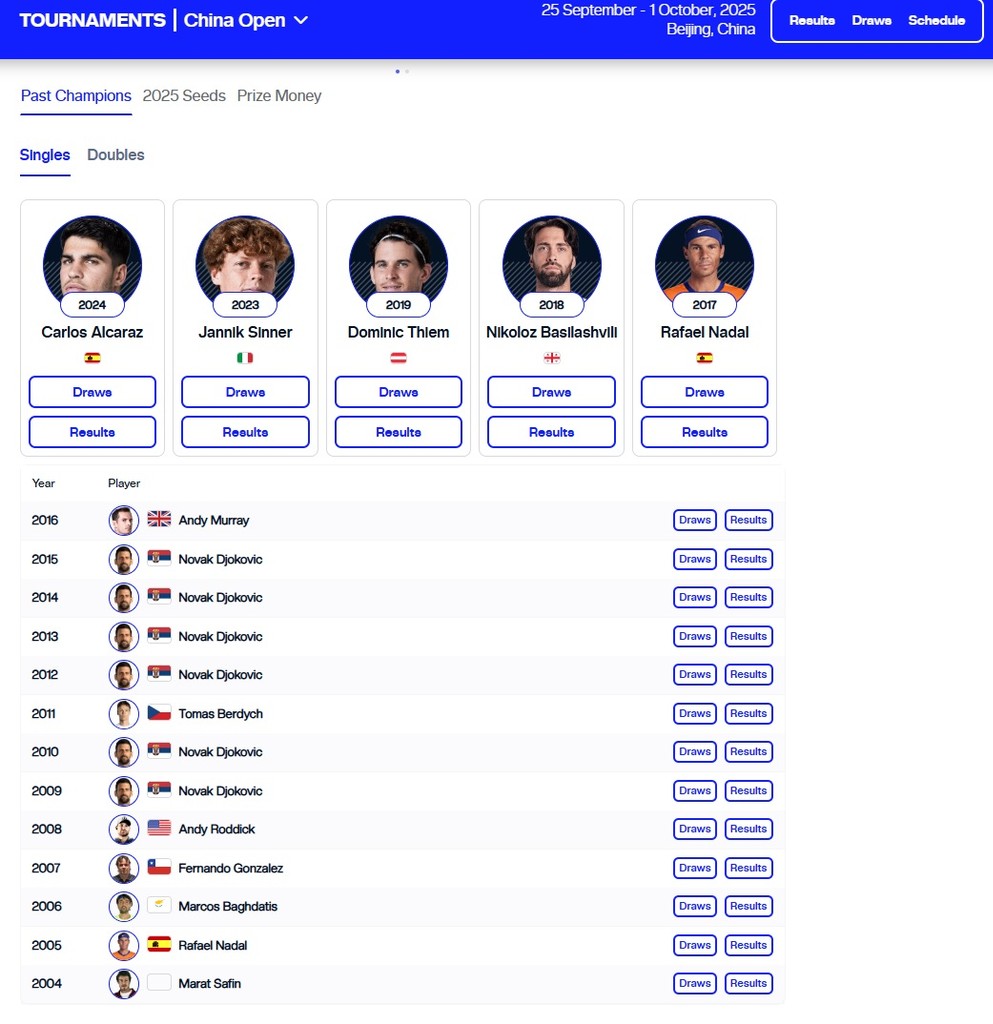Open Results for 2006 Marcos Baghdatis

pyautogui.click(x=748, y=906)
